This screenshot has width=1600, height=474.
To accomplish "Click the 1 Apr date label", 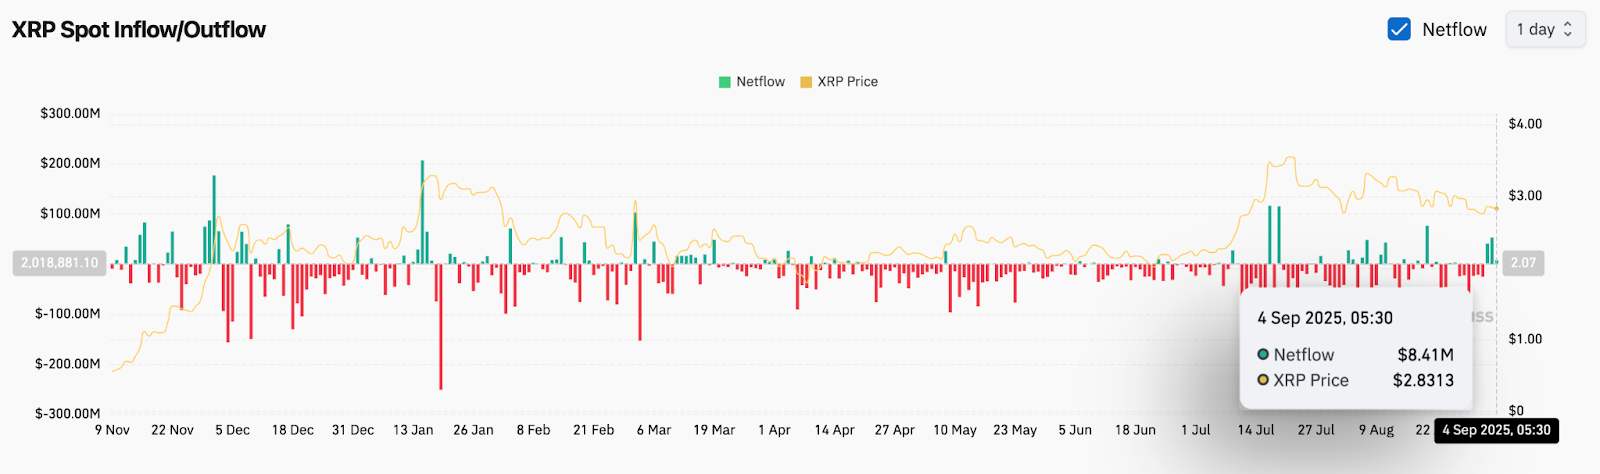I will coord(774,430).
